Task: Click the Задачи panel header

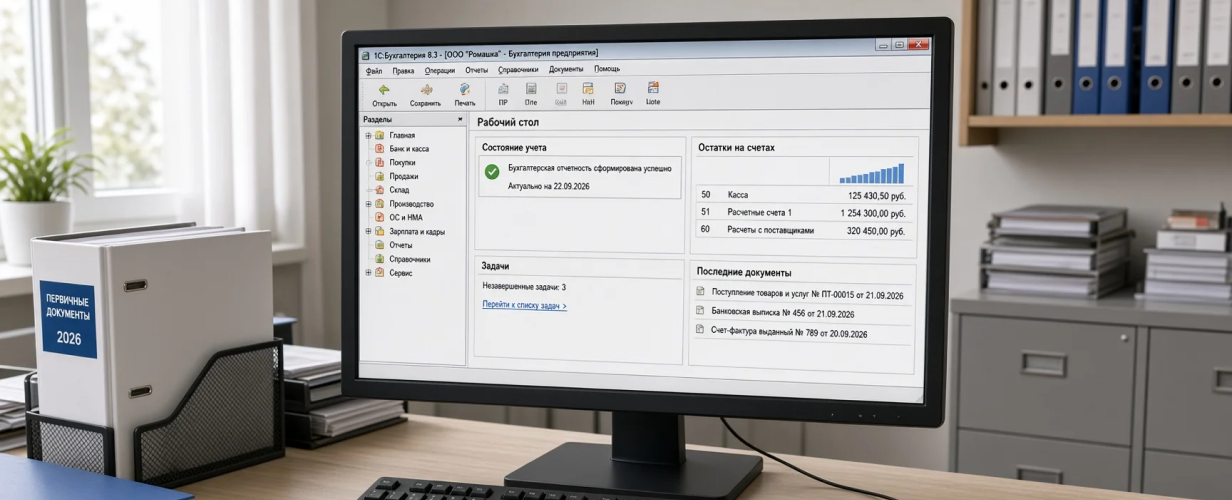Action: (x=495, y=266)
